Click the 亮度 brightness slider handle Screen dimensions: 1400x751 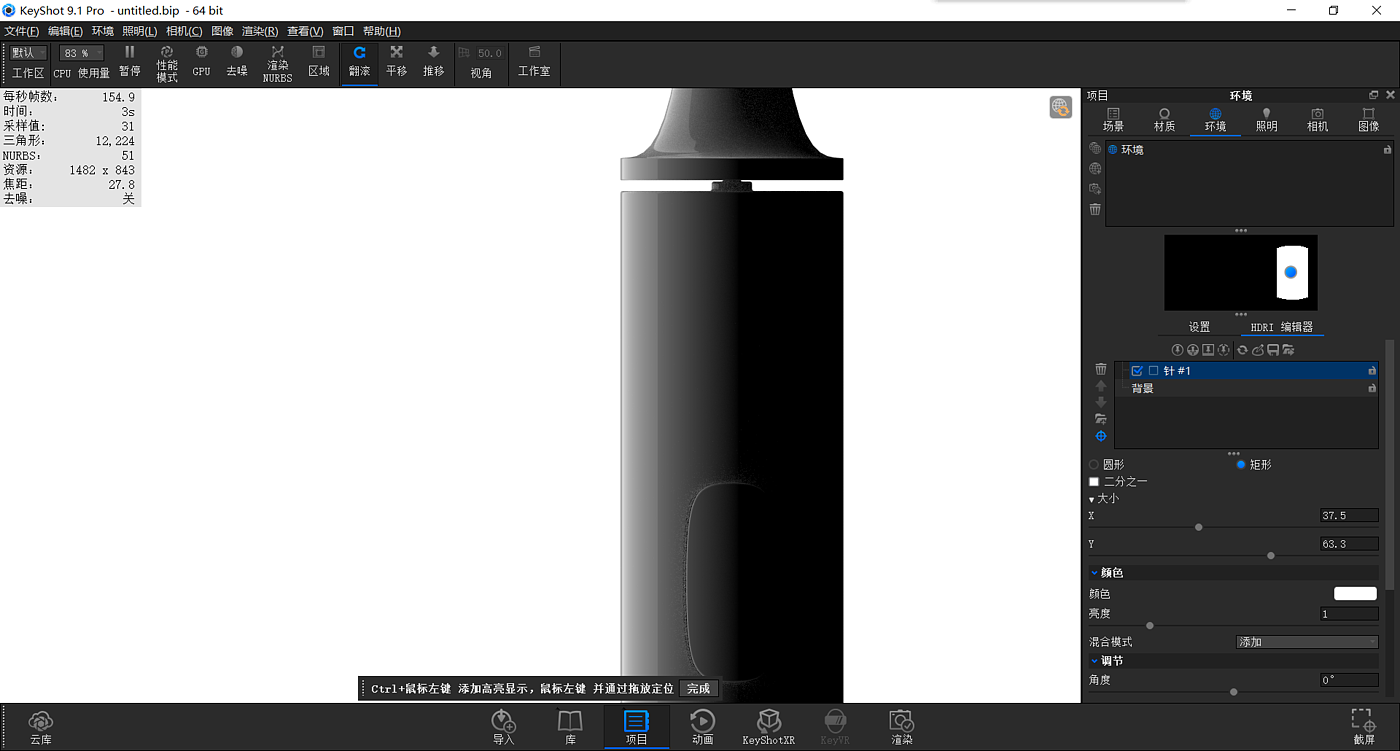(x=1150, y=626)
